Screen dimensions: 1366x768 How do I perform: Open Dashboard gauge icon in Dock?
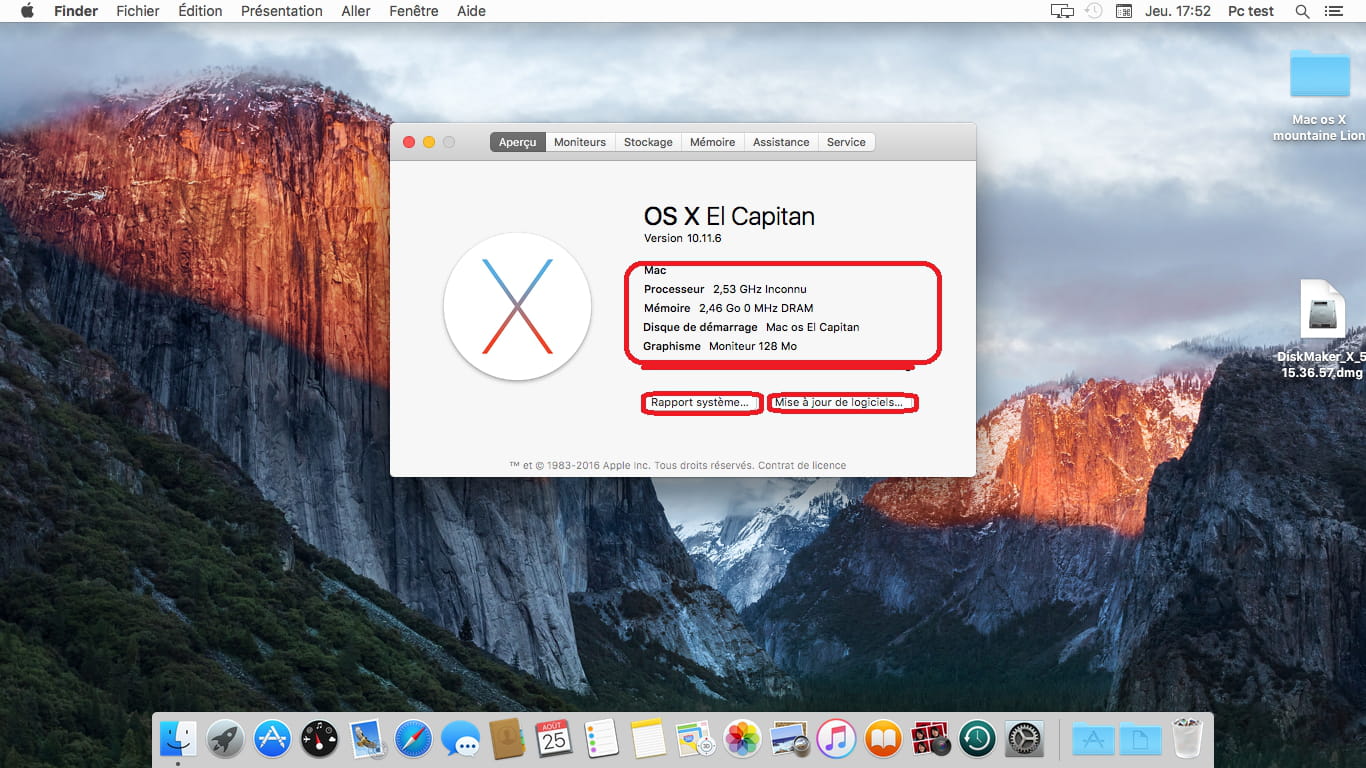pos(320,739)
